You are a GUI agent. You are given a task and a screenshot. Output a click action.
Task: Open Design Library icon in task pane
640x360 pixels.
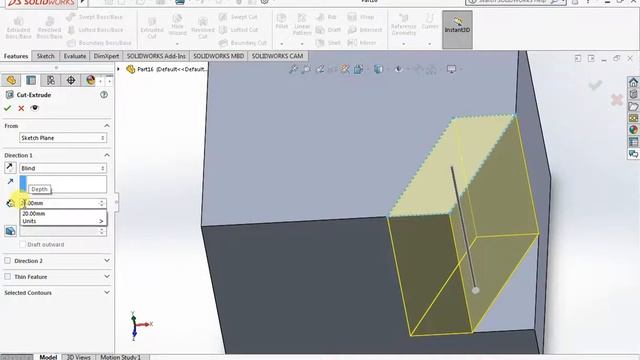click(x=633, y=94)
